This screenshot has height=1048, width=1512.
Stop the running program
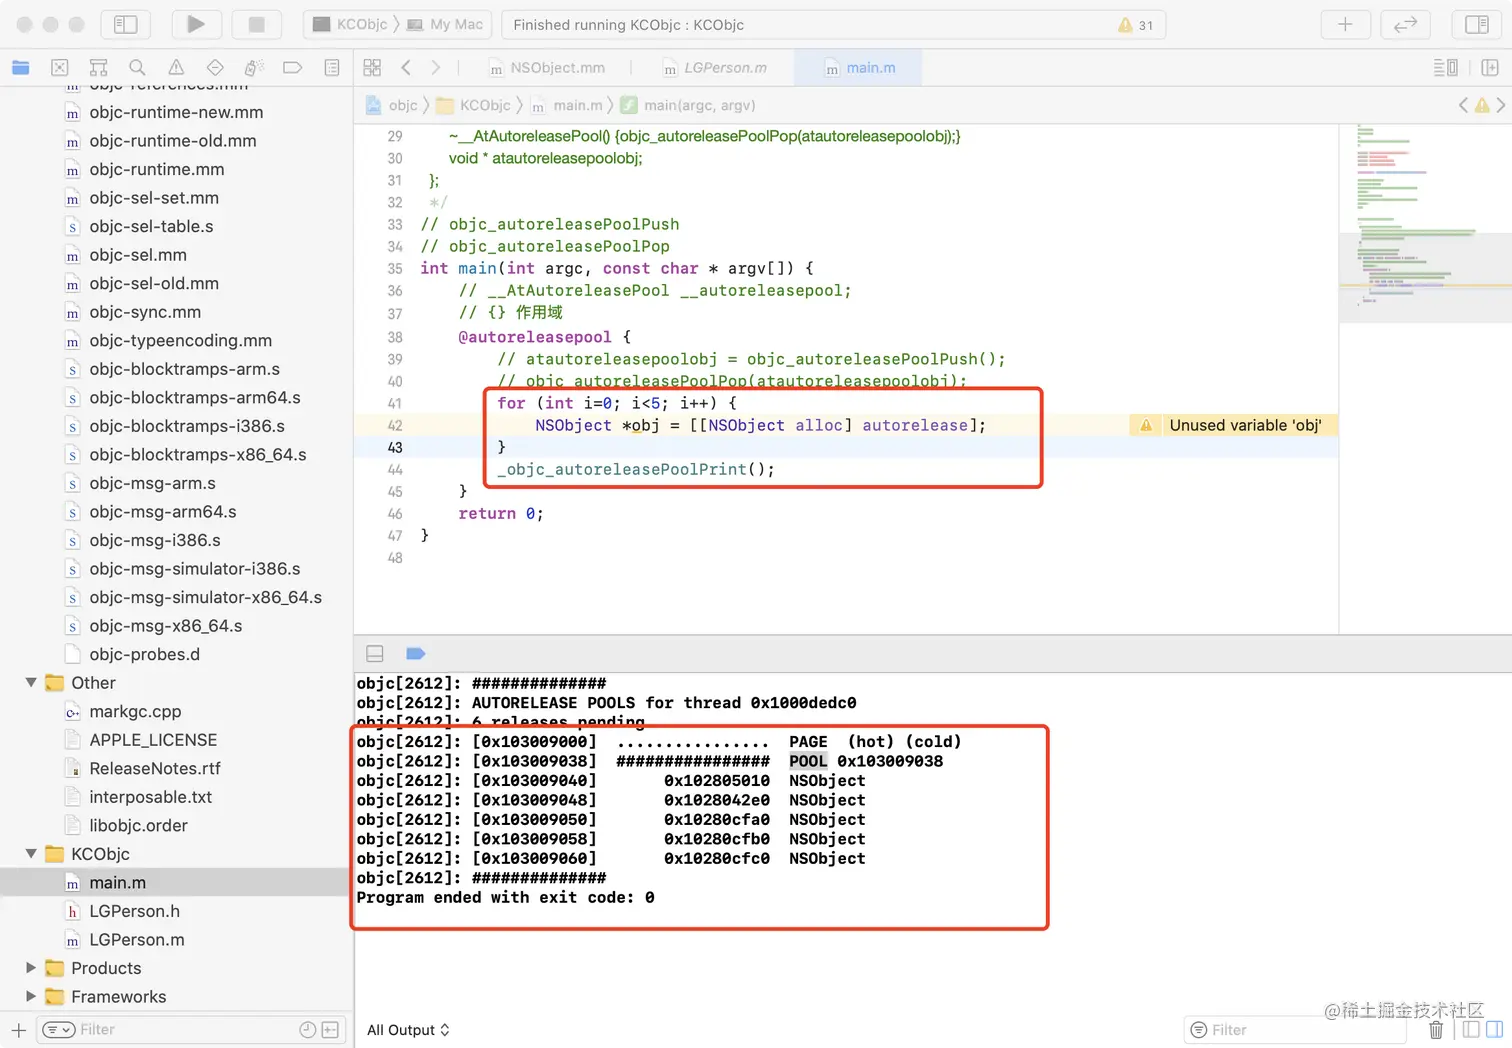[256, 24]
